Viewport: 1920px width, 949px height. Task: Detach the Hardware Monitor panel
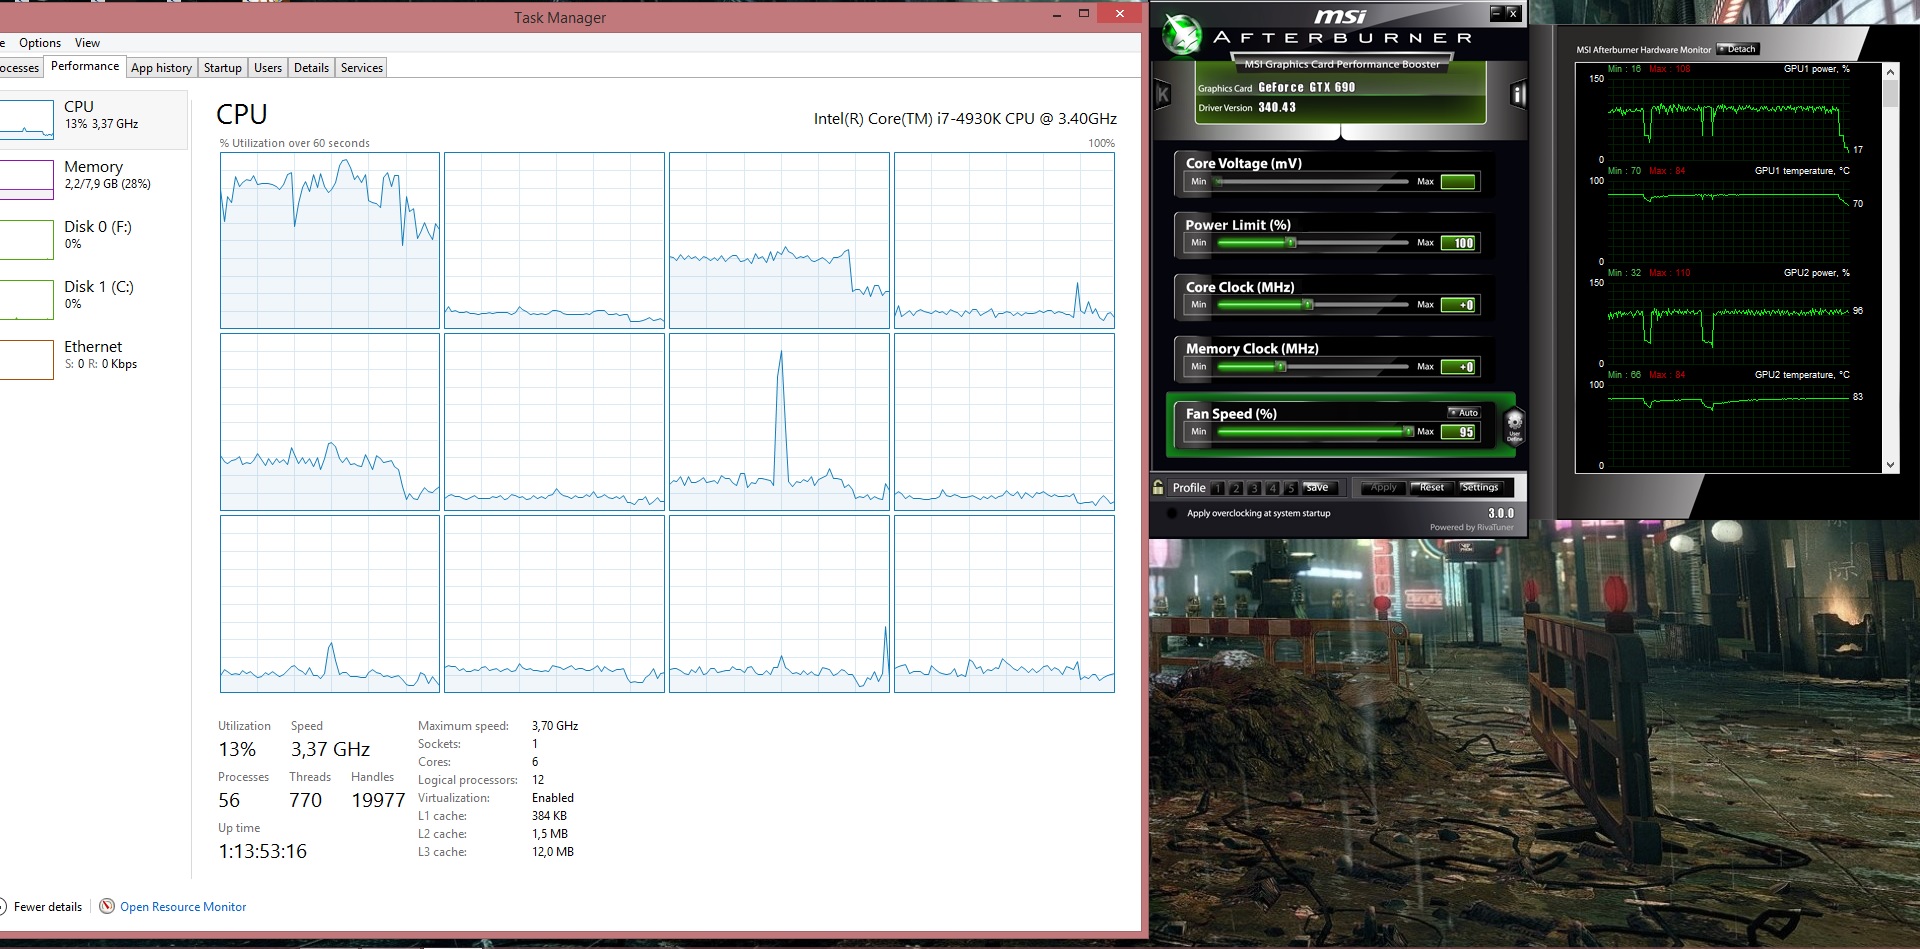1738,49
